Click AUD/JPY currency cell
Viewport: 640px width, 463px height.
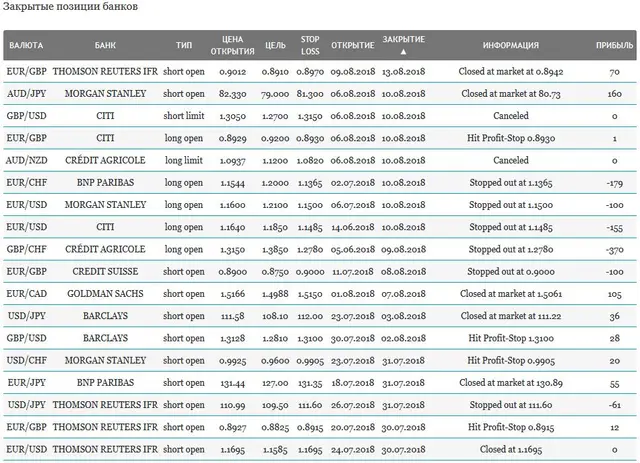pos(27,94)
